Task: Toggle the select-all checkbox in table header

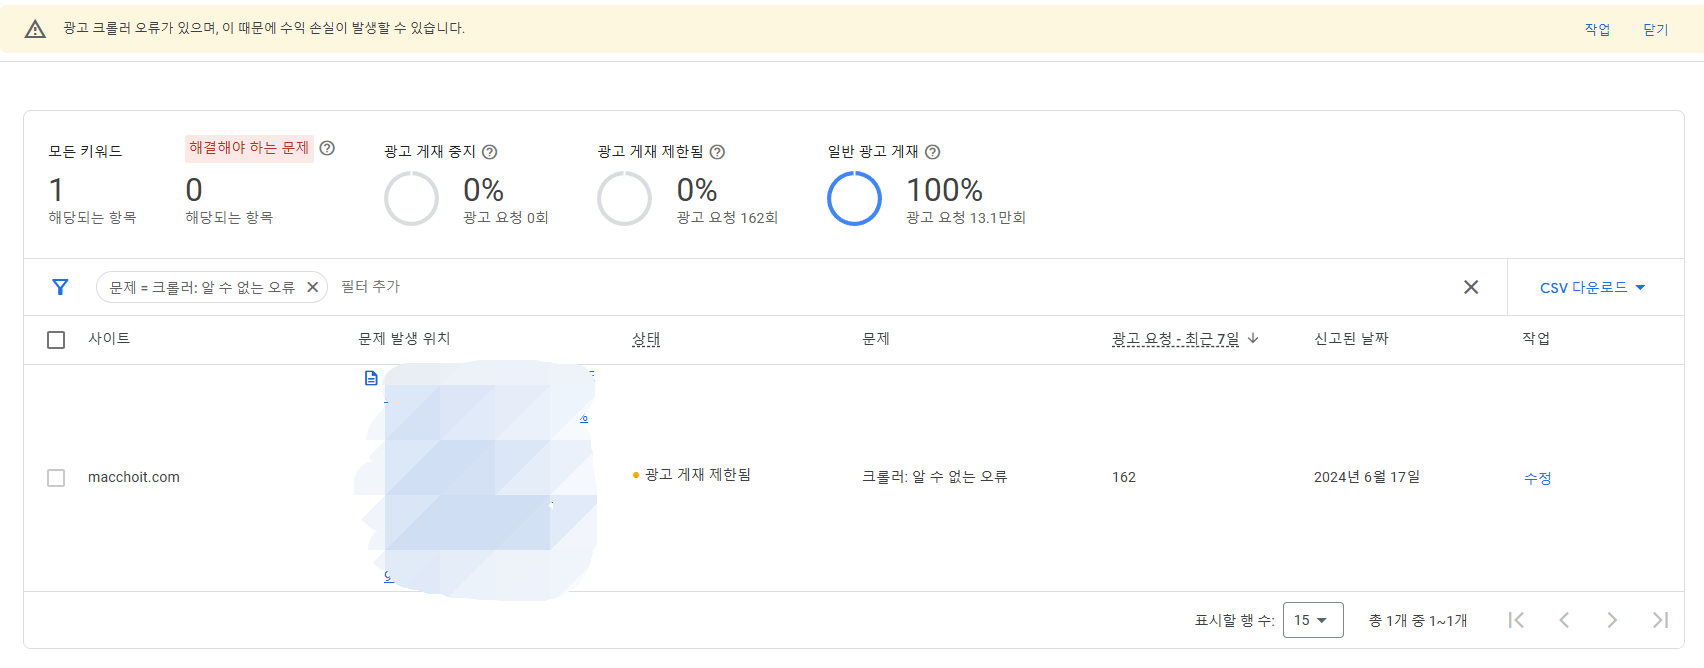Action: [56, 340]
